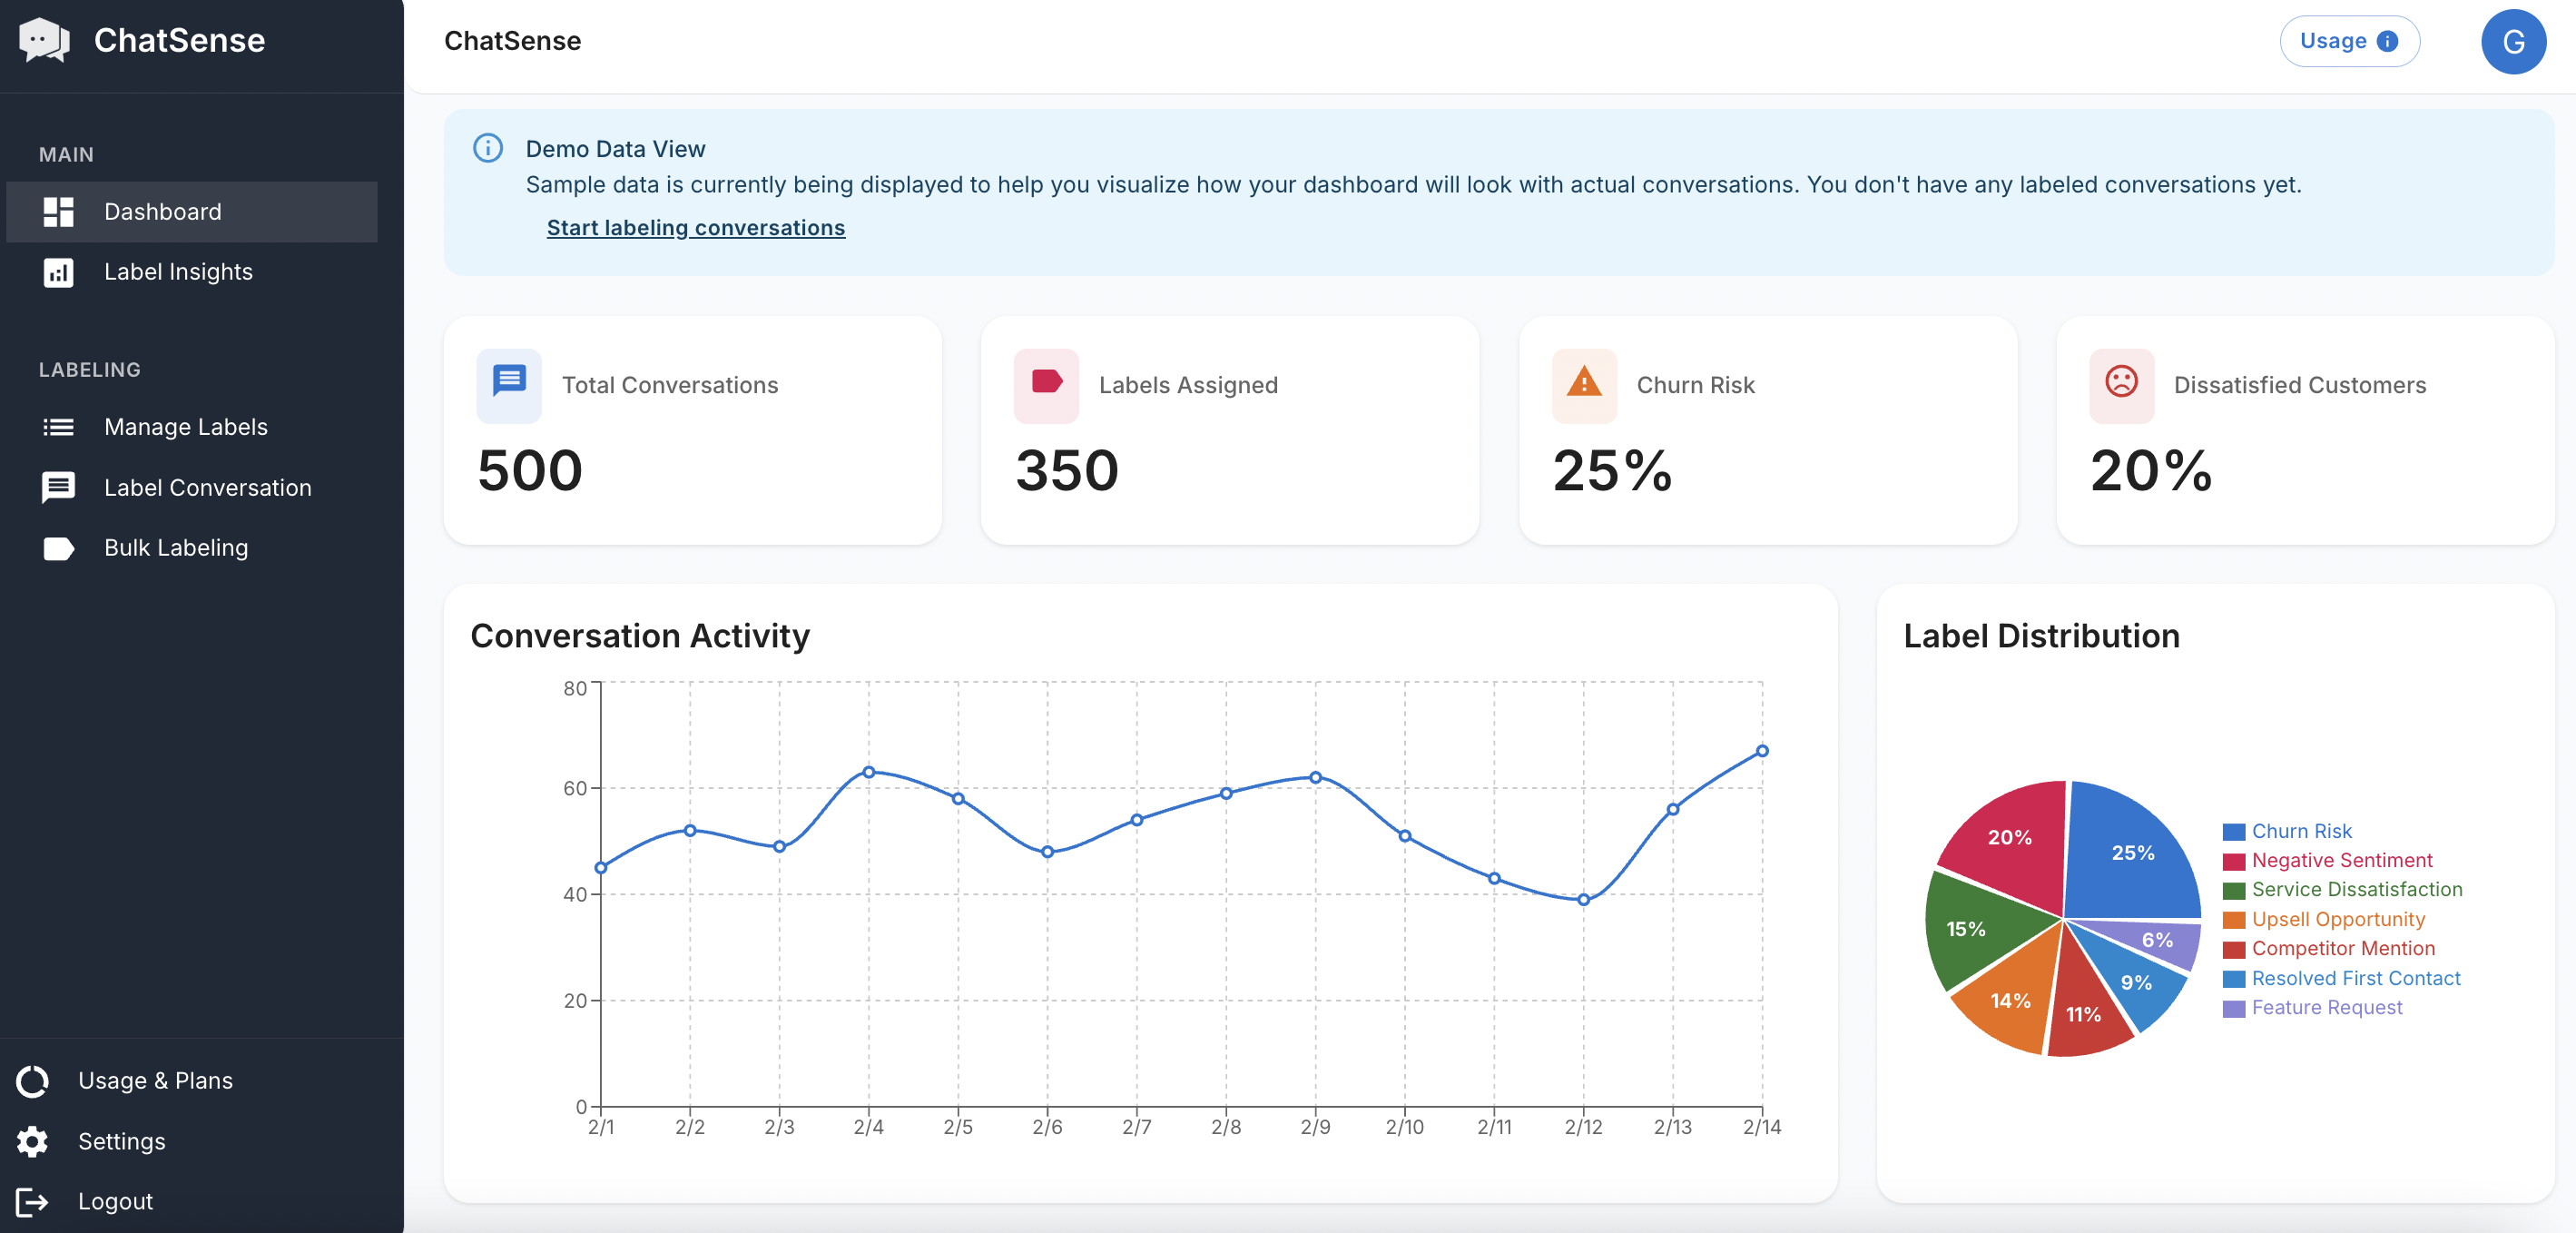
Task: Click the Label Insights chart icon
Action: coord(58,272)
